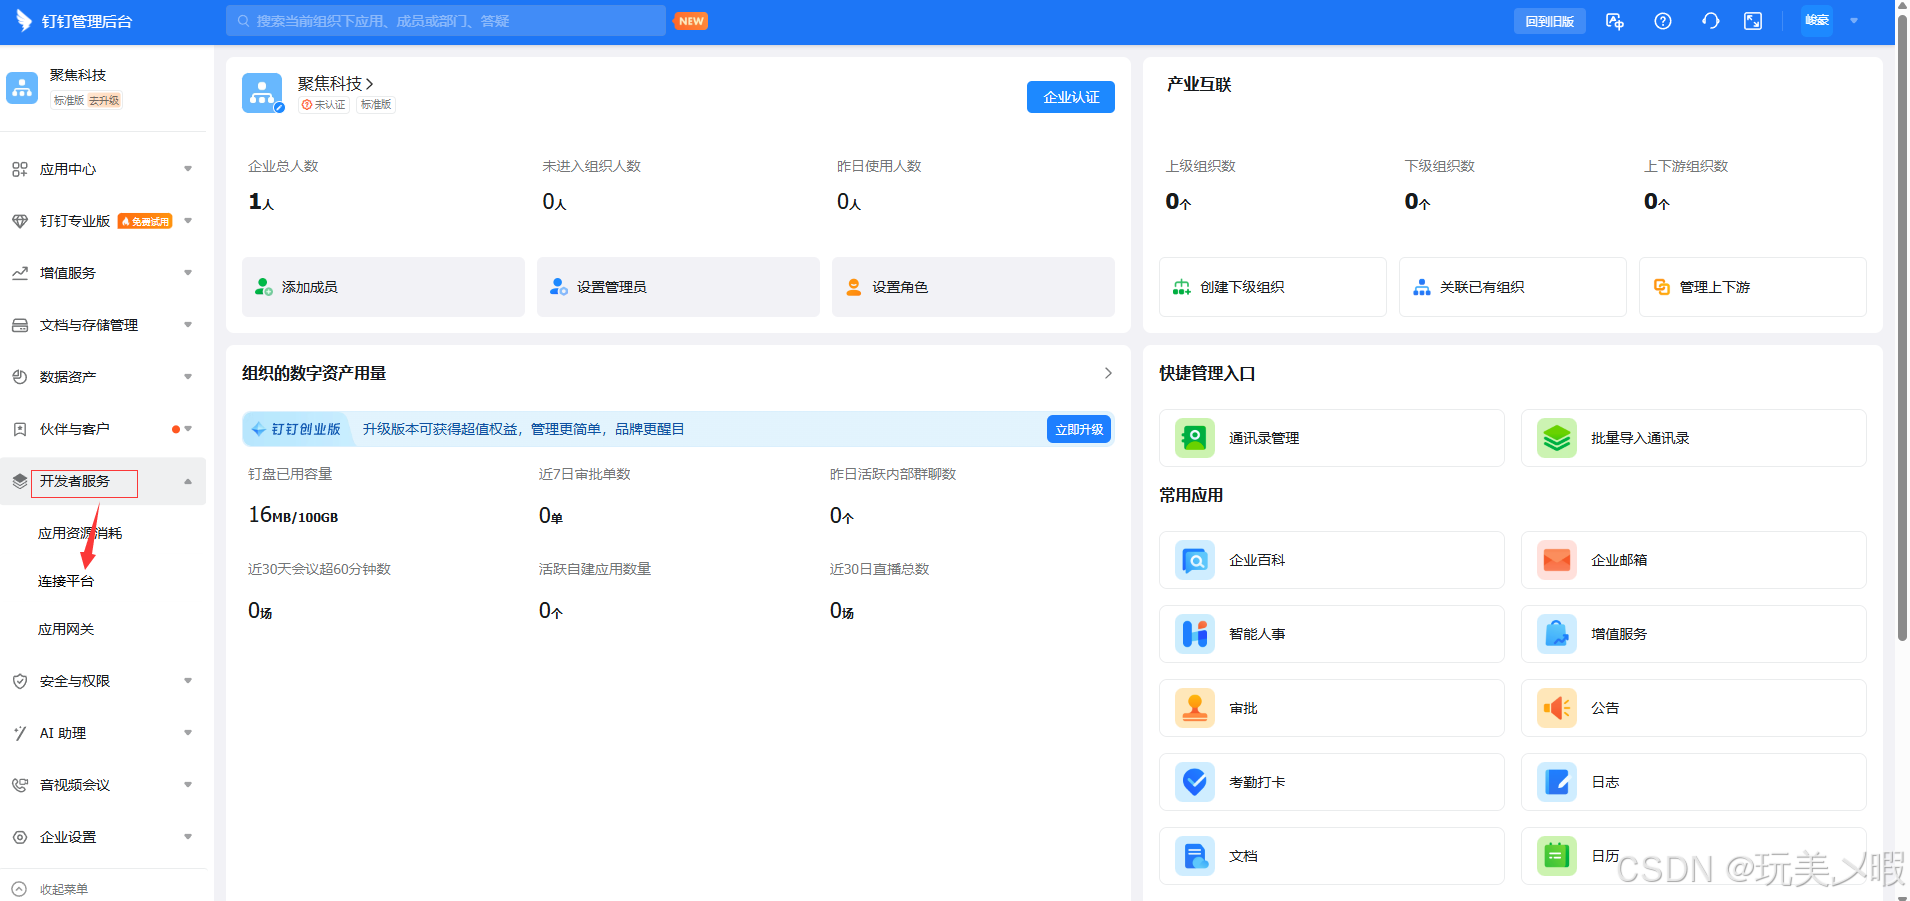Click the page vertical scrollbar
This screenshot has height=901, width=1910.
tap(1902, 330)
